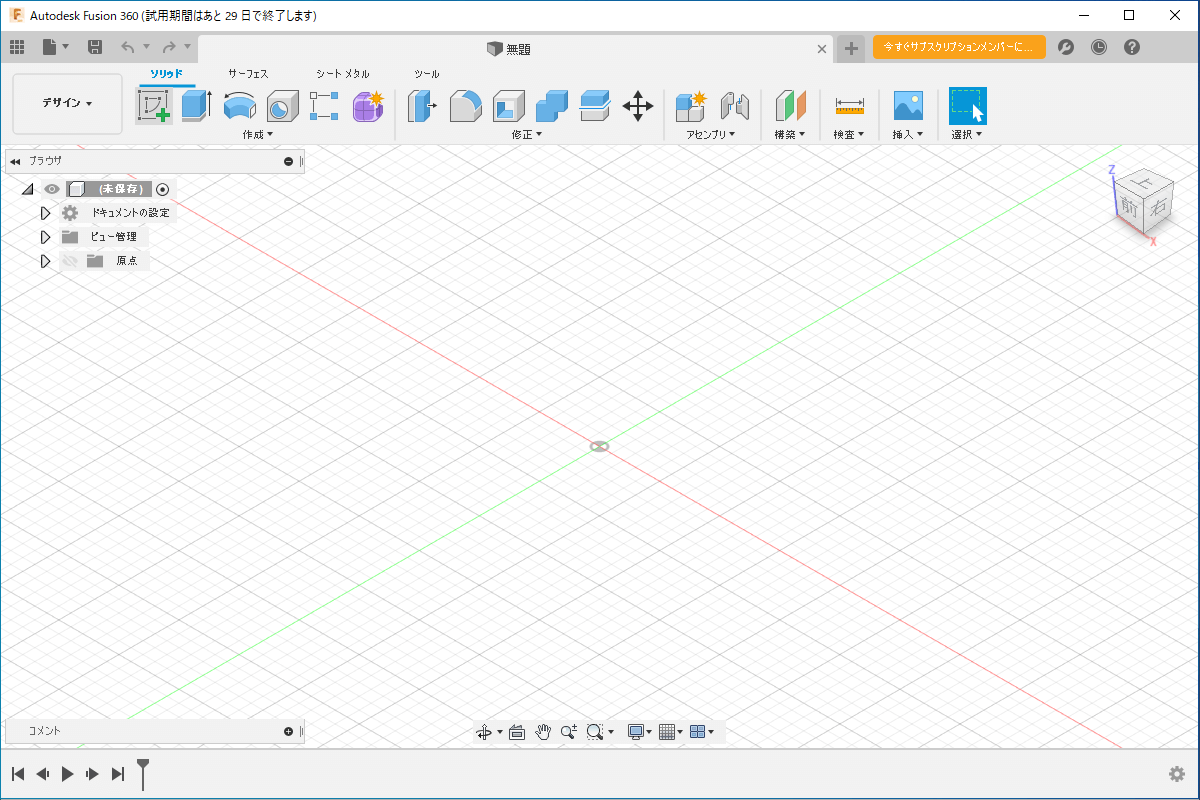Switch to the ツール tab
This screenshot has height=800, width=1200.
pyautogui.click(x=427, y=74)
